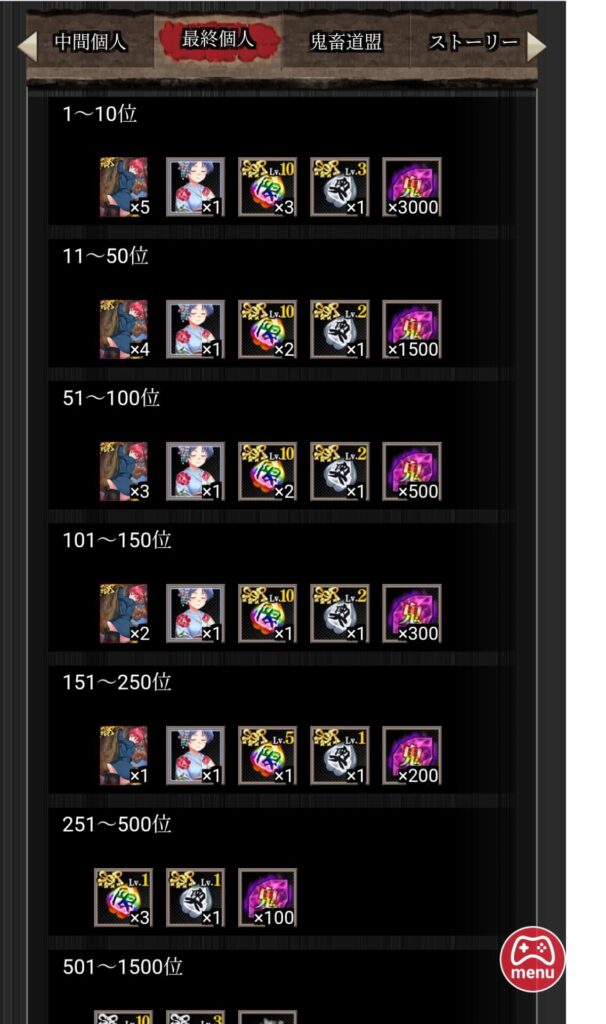Image resolution: width=606 pixels, height=1024 pixels.
Task: Select the 最終個人 tab
Action: tap(218, 39)
